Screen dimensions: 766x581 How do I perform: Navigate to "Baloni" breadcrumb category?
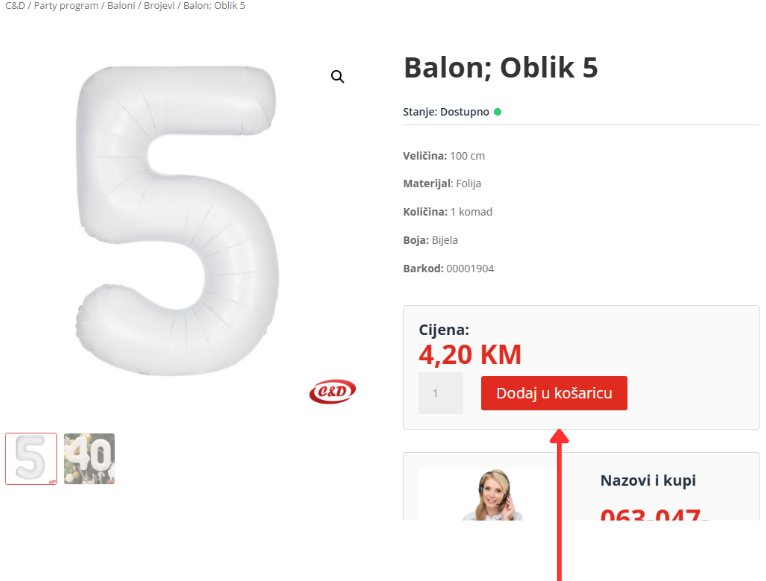(121, 6)
